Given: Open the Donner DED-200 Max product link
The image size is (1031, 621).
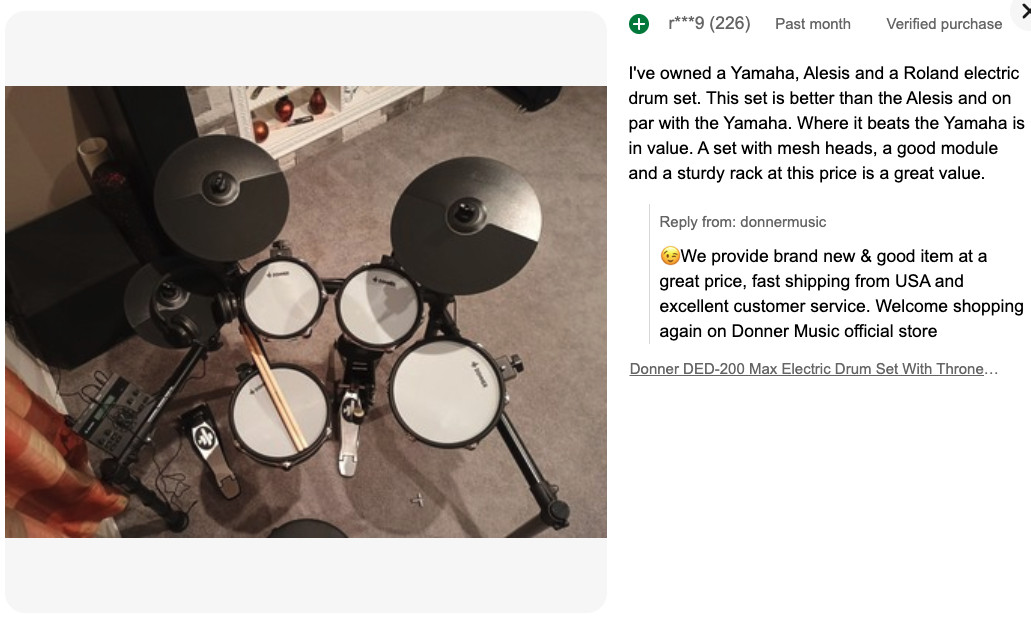Looking at the screenshot, I should pos(813,369).
